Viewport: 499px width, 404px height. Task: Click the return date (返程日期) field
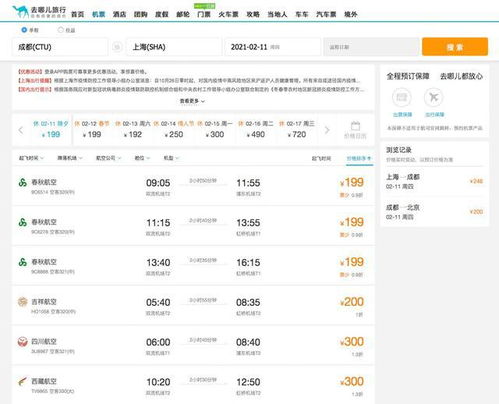pyautogui.click(x=371, y=47)
